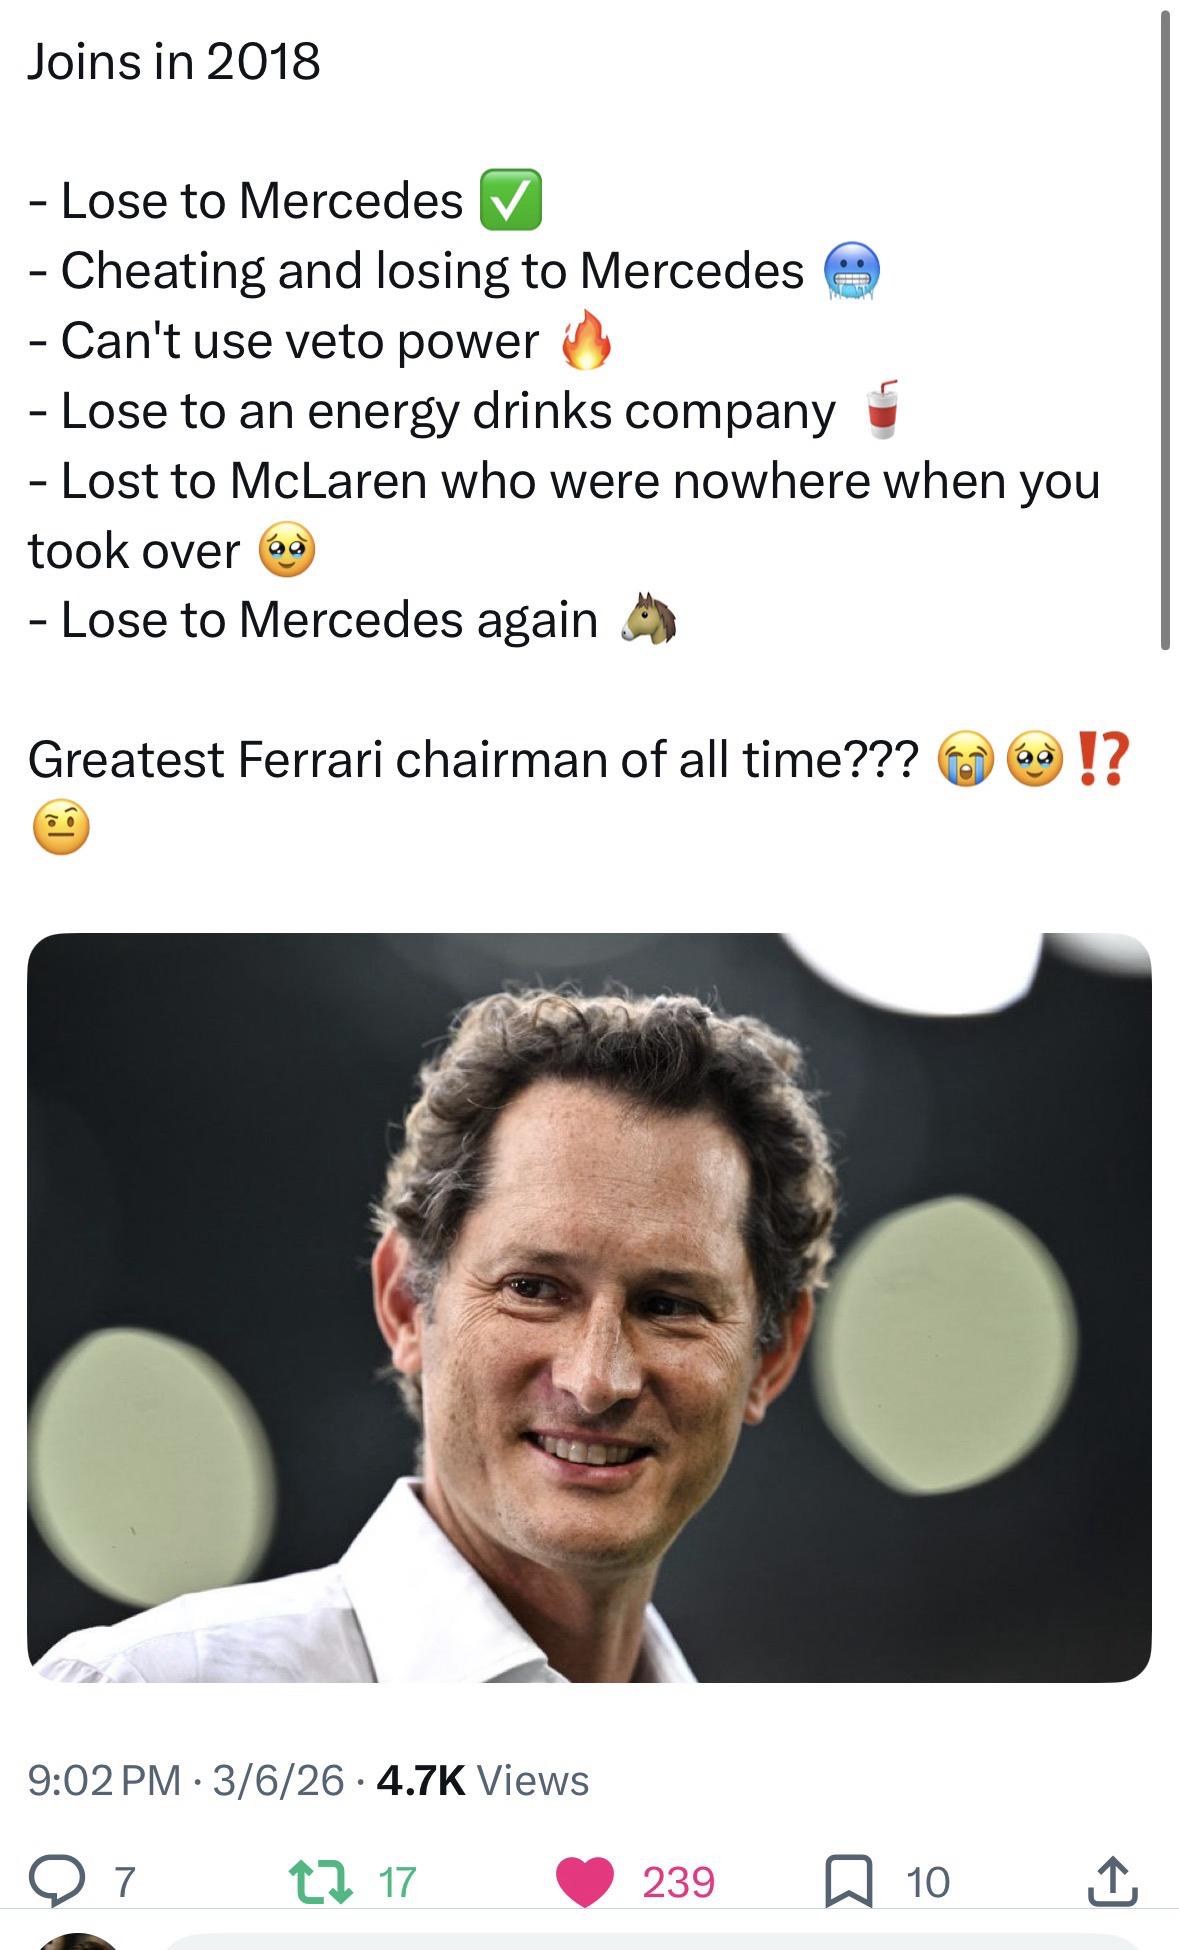The image size is (1179, 1950).
Task: Click the red exclamation question mark emoji
Action: pos(1104,759)
